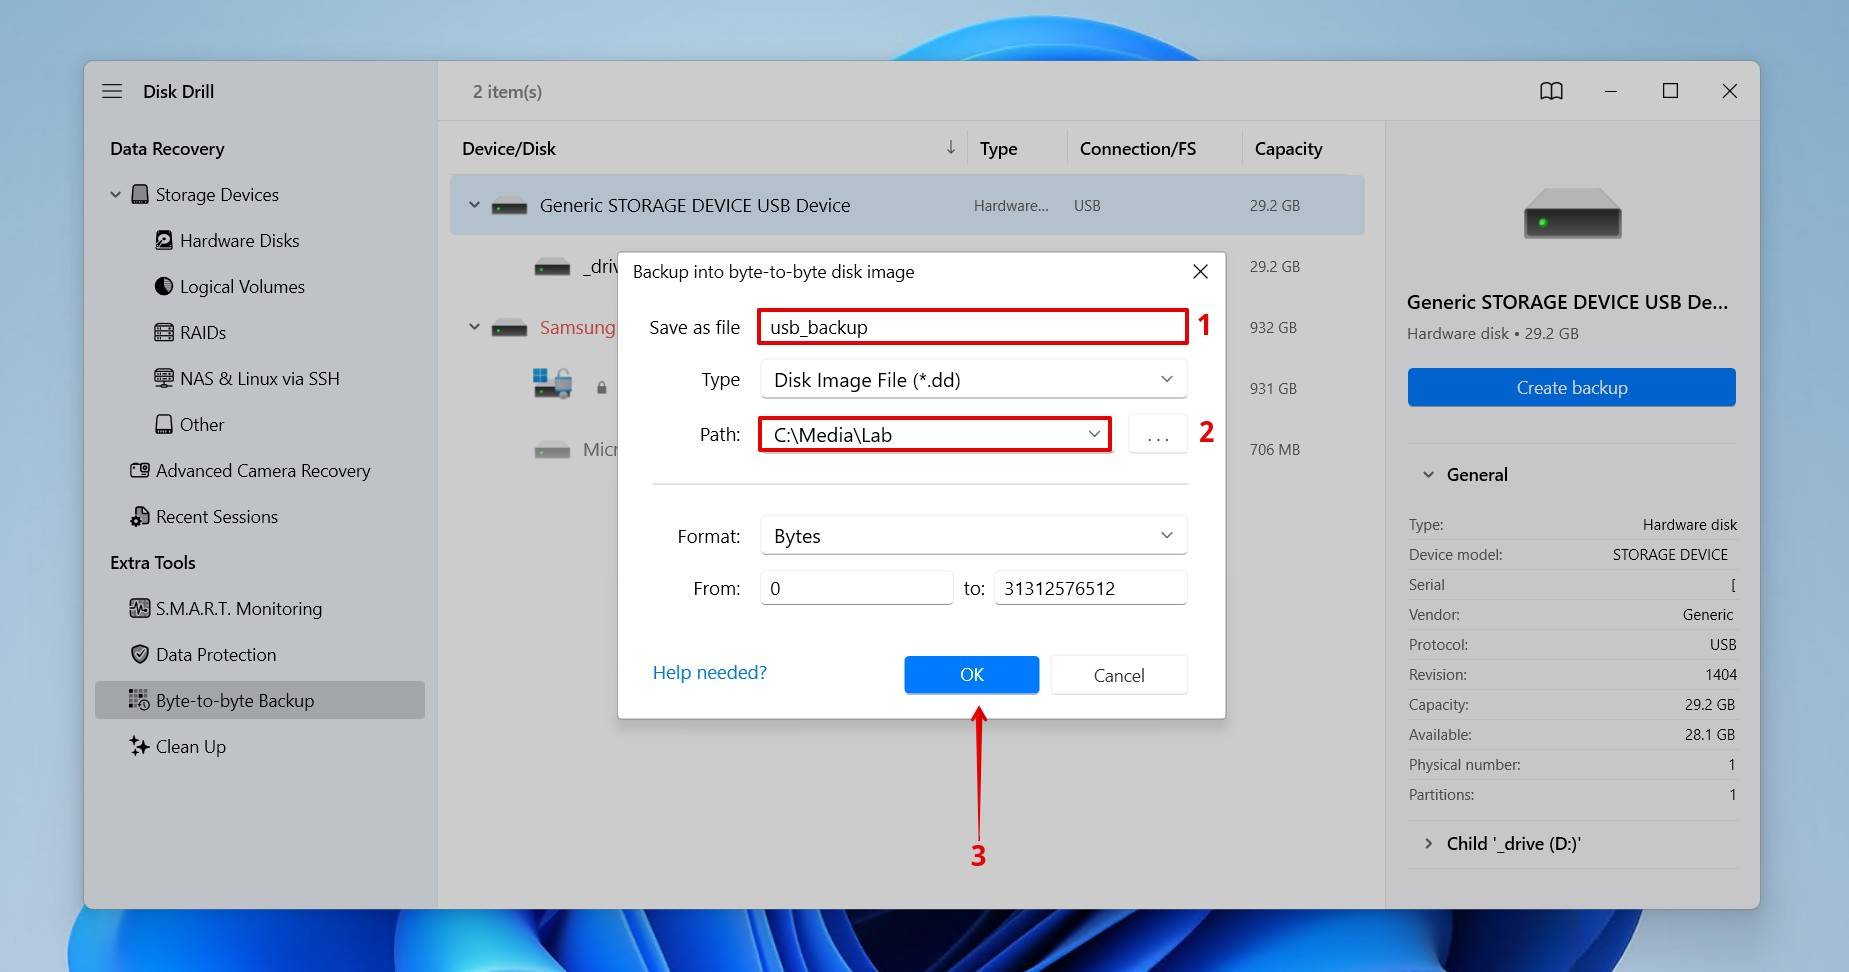Screen dimensions: 1849x972
Task: Open Recent Sessions from the sidebar icon
Action: click(138, 516)
